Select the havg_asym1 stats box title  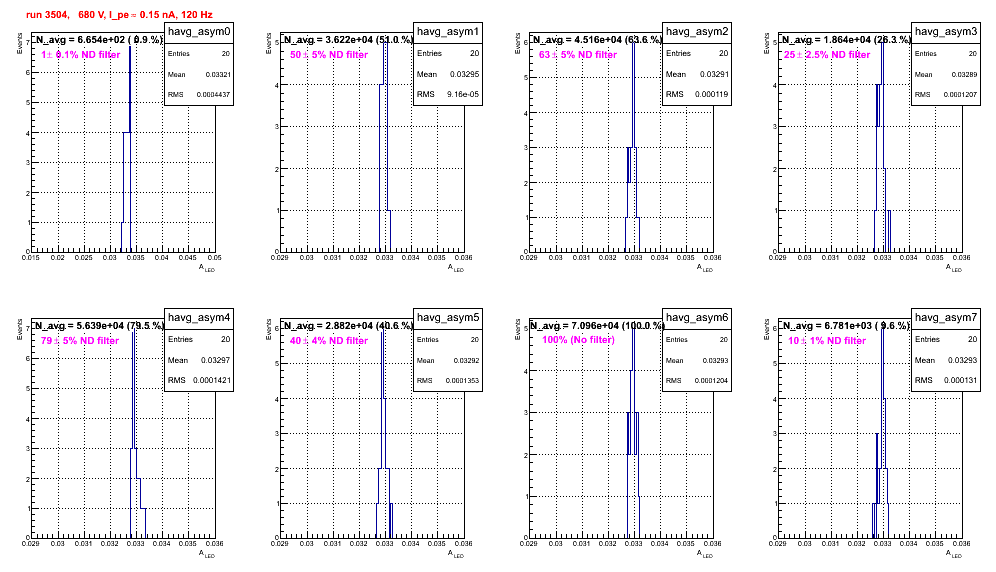(448, 32)
